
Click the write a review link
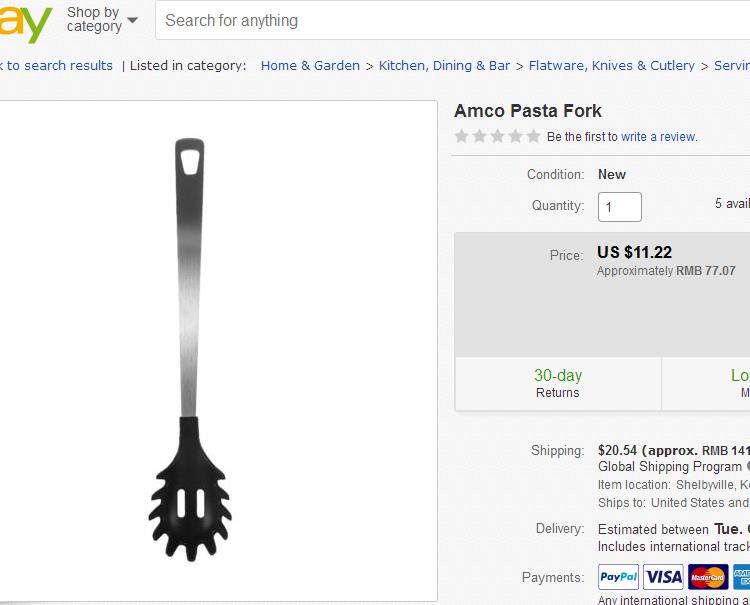tap(658, 137)
